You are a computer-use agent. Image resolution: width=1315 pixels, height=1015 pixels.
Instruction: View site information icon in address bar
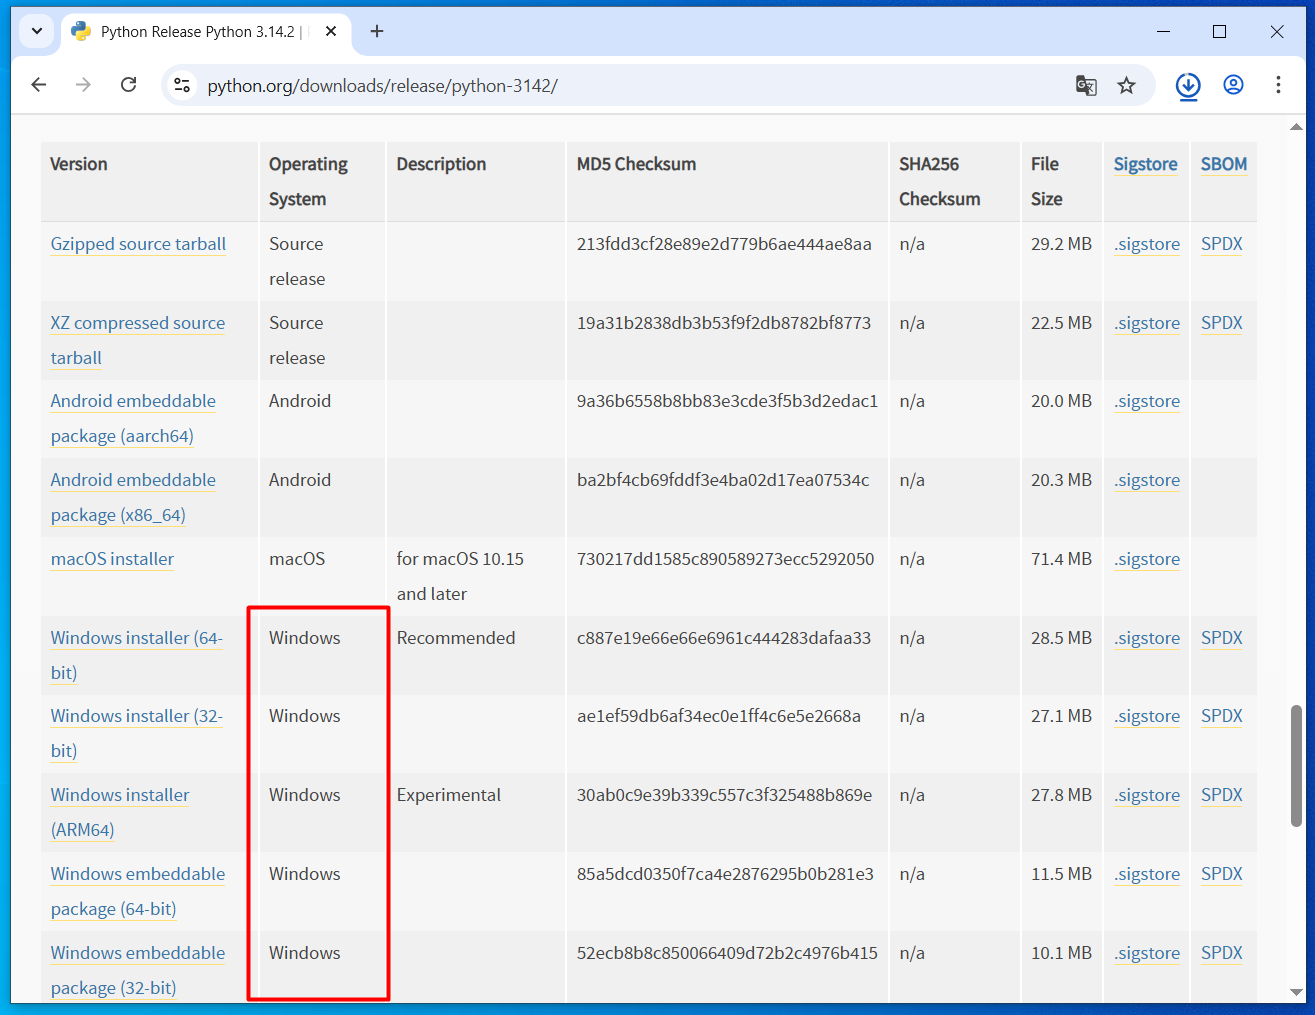(182, 86)
